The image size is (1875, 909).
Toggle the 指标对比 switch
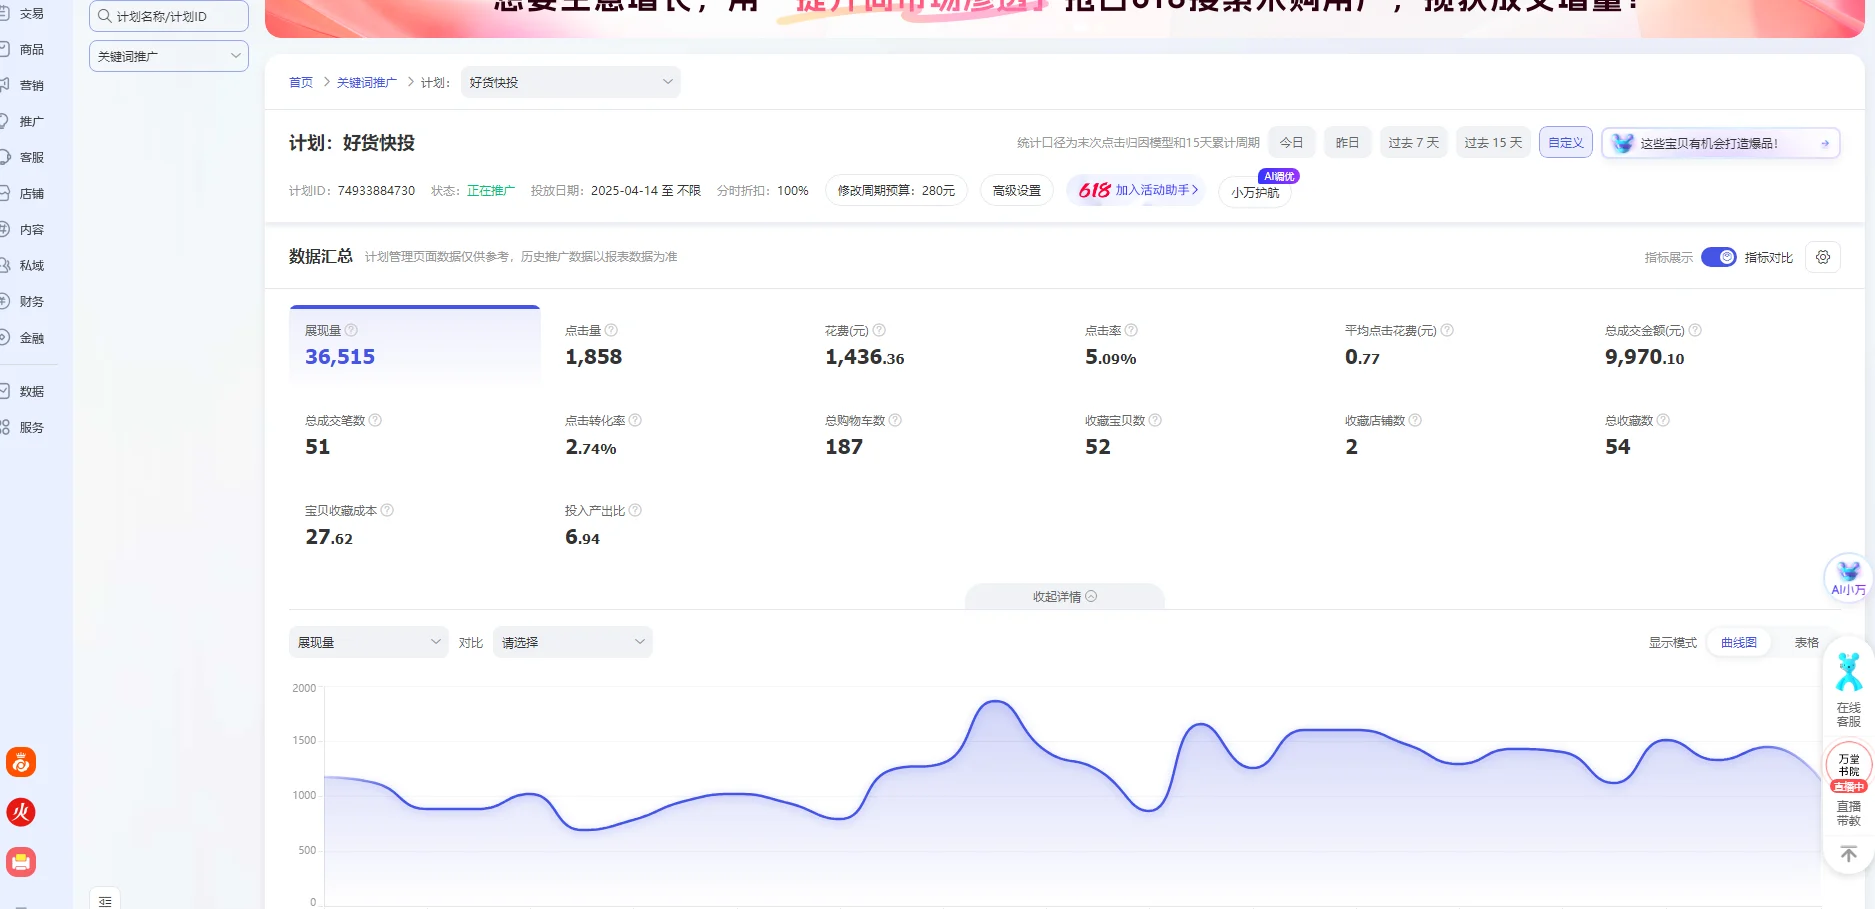[1718, 257]
